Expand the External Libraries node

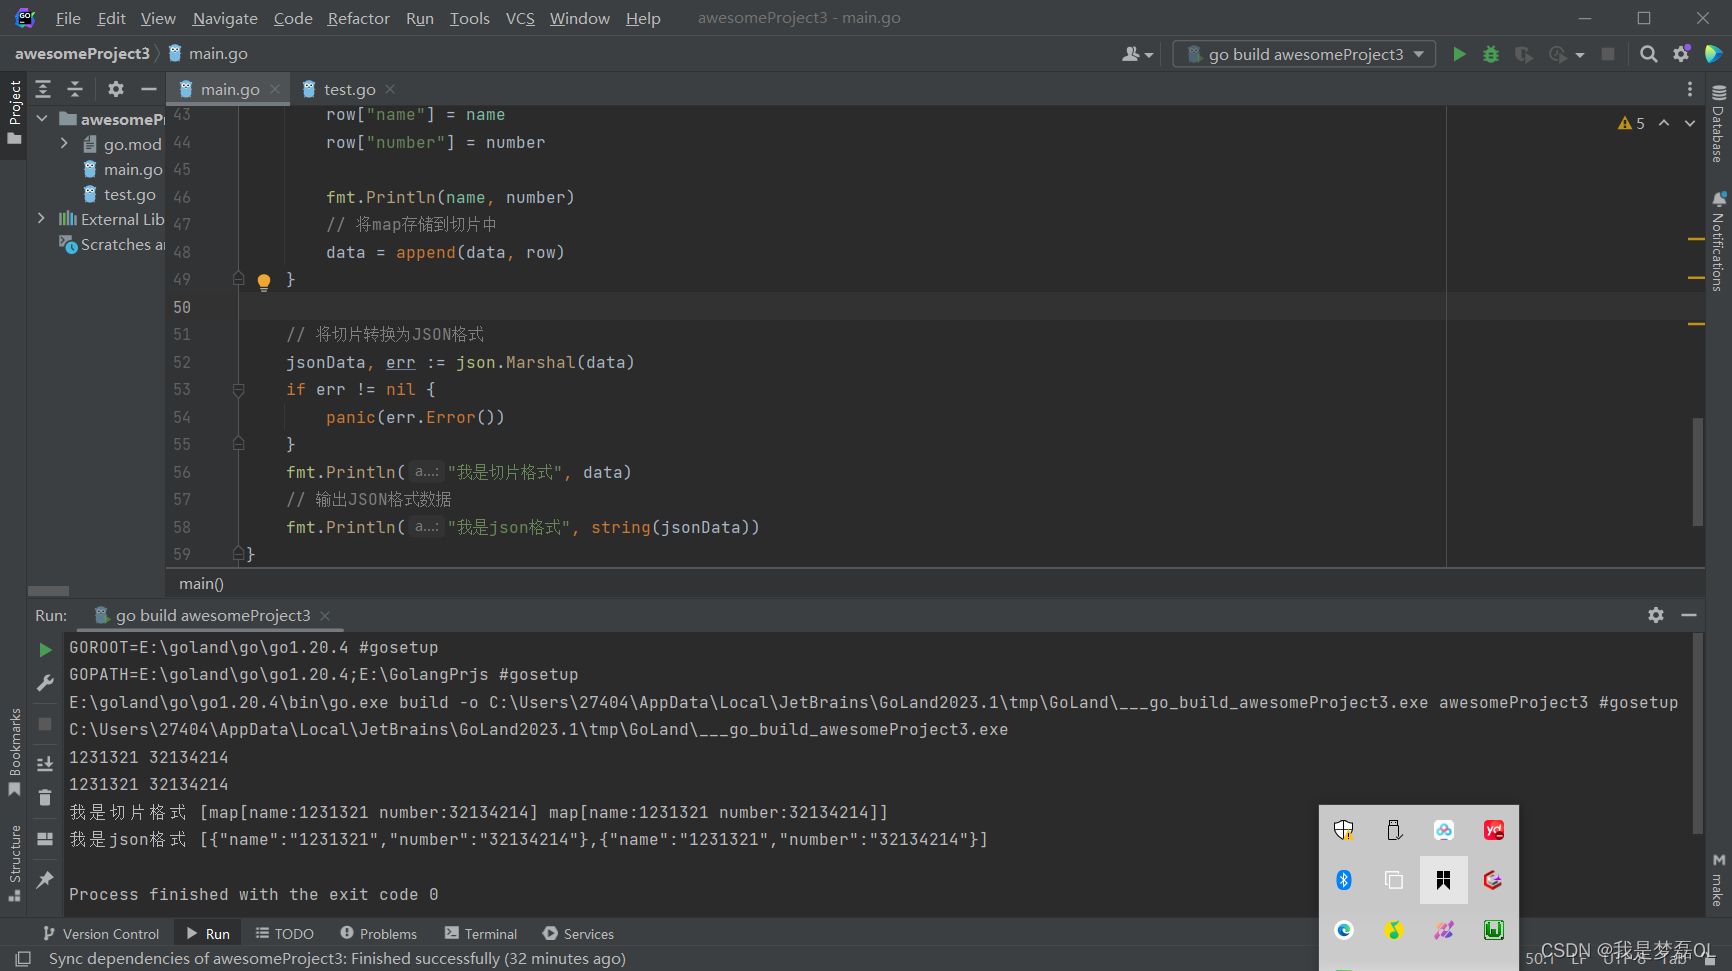pos(41,218)
